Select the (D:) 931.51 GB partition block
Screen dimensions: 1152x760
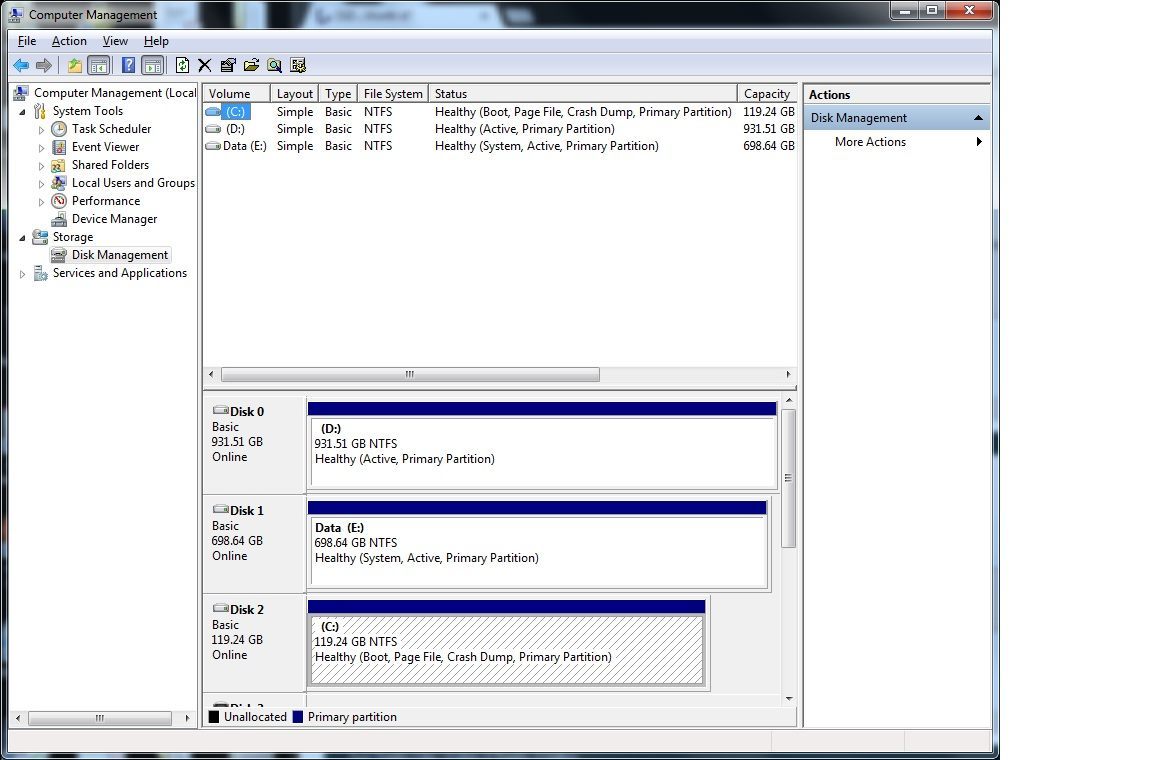pyautogui.click(x=542, y=445)
